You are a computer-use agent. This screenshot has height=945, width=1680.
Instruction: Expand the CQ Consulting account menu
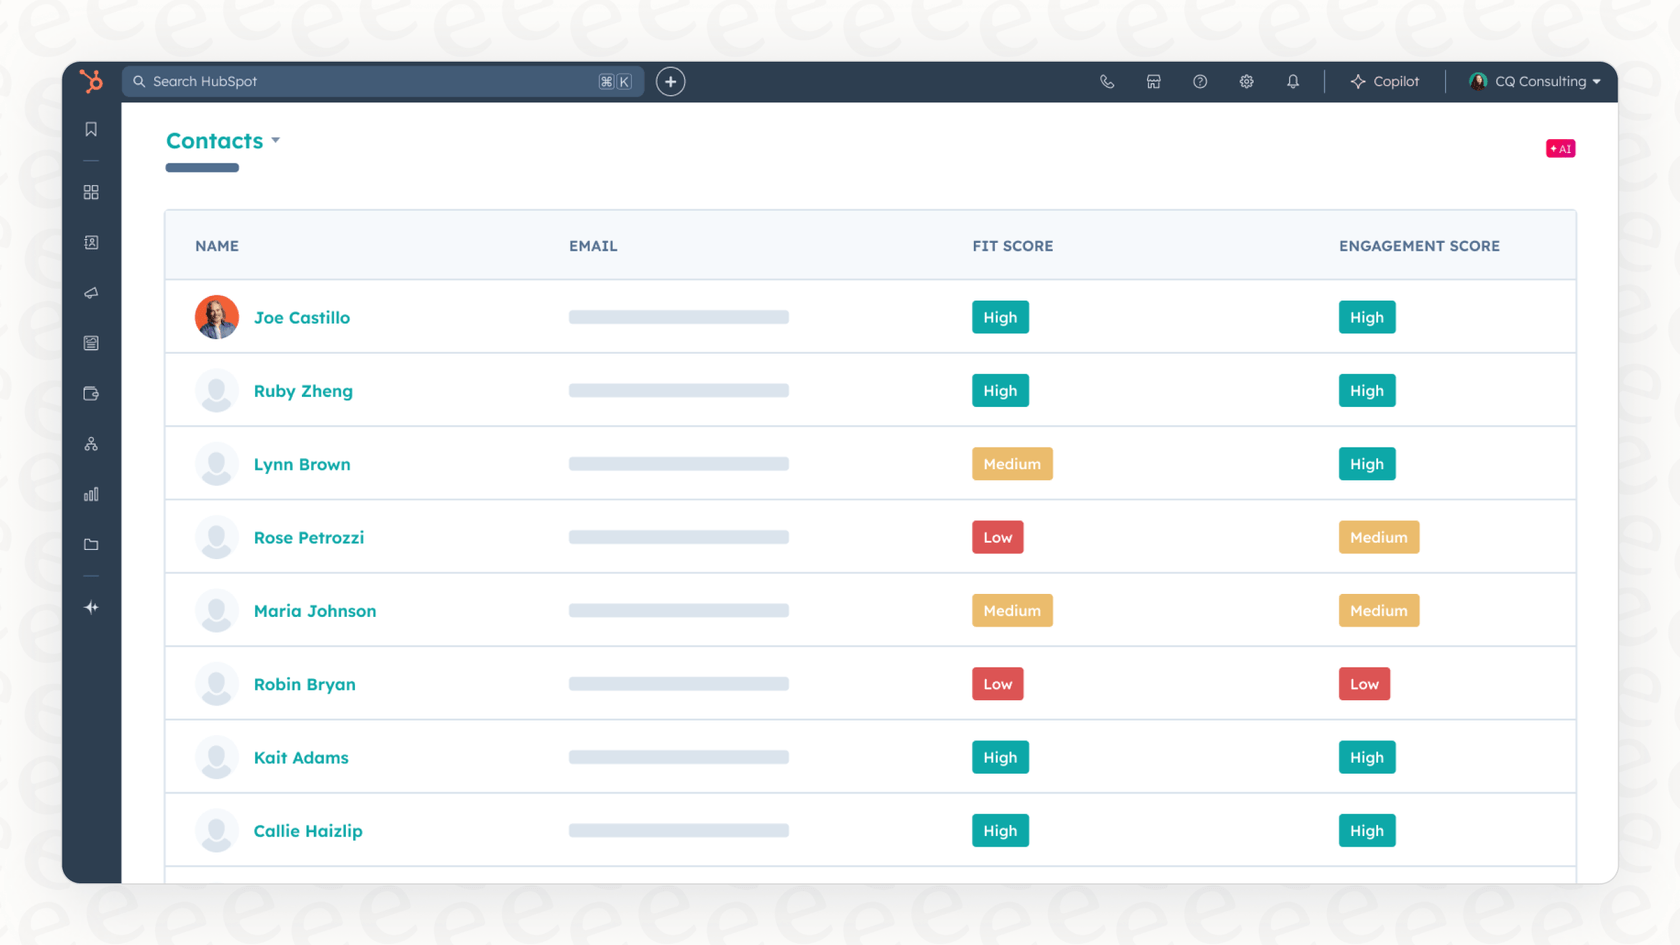(x=1534, y=81)
